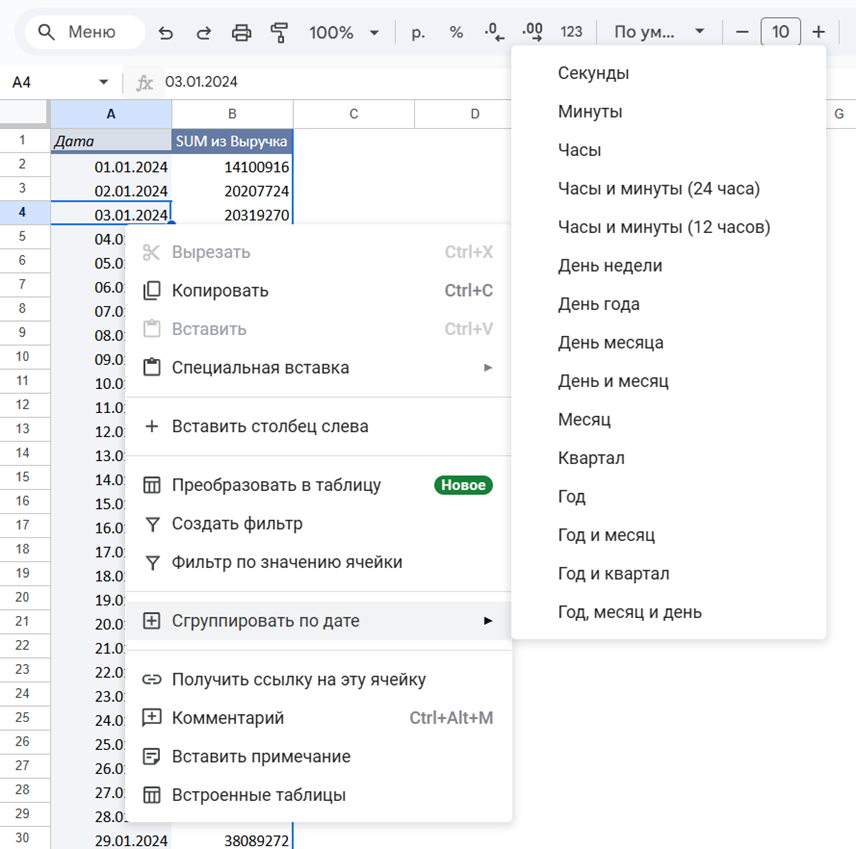Click cell with value 20319270
Screen dimensions: 856x849
click(x=232, y=214)
